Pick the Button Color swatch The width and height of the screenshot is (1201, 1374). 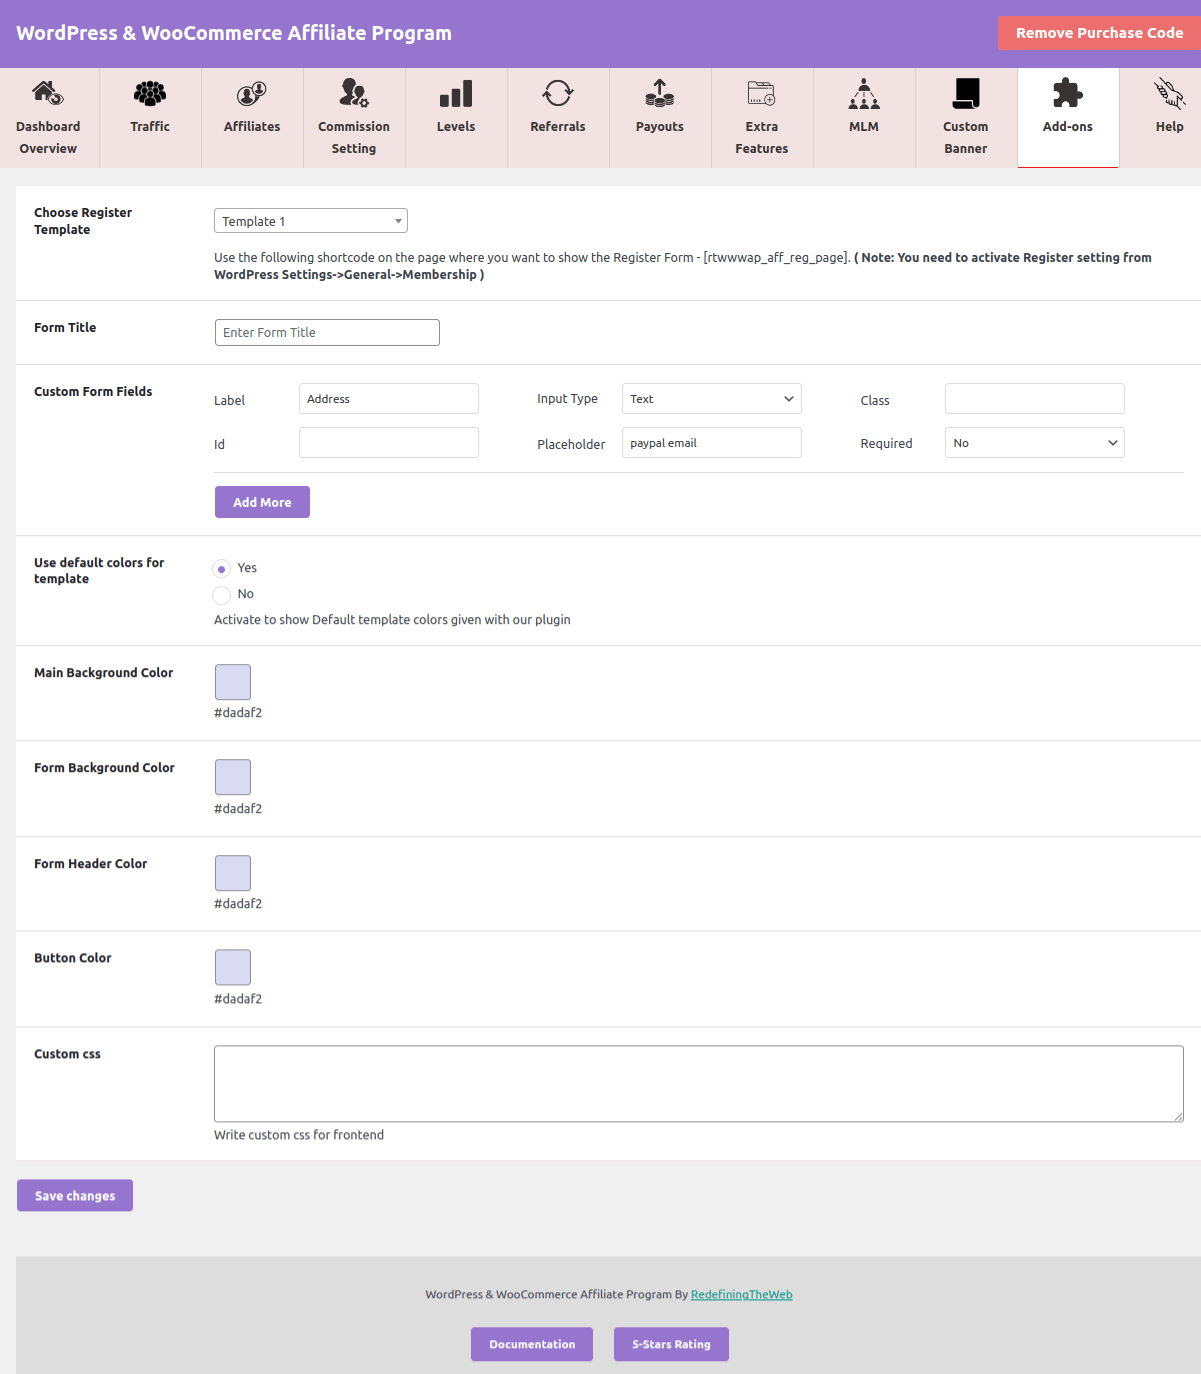coord(233,967)
